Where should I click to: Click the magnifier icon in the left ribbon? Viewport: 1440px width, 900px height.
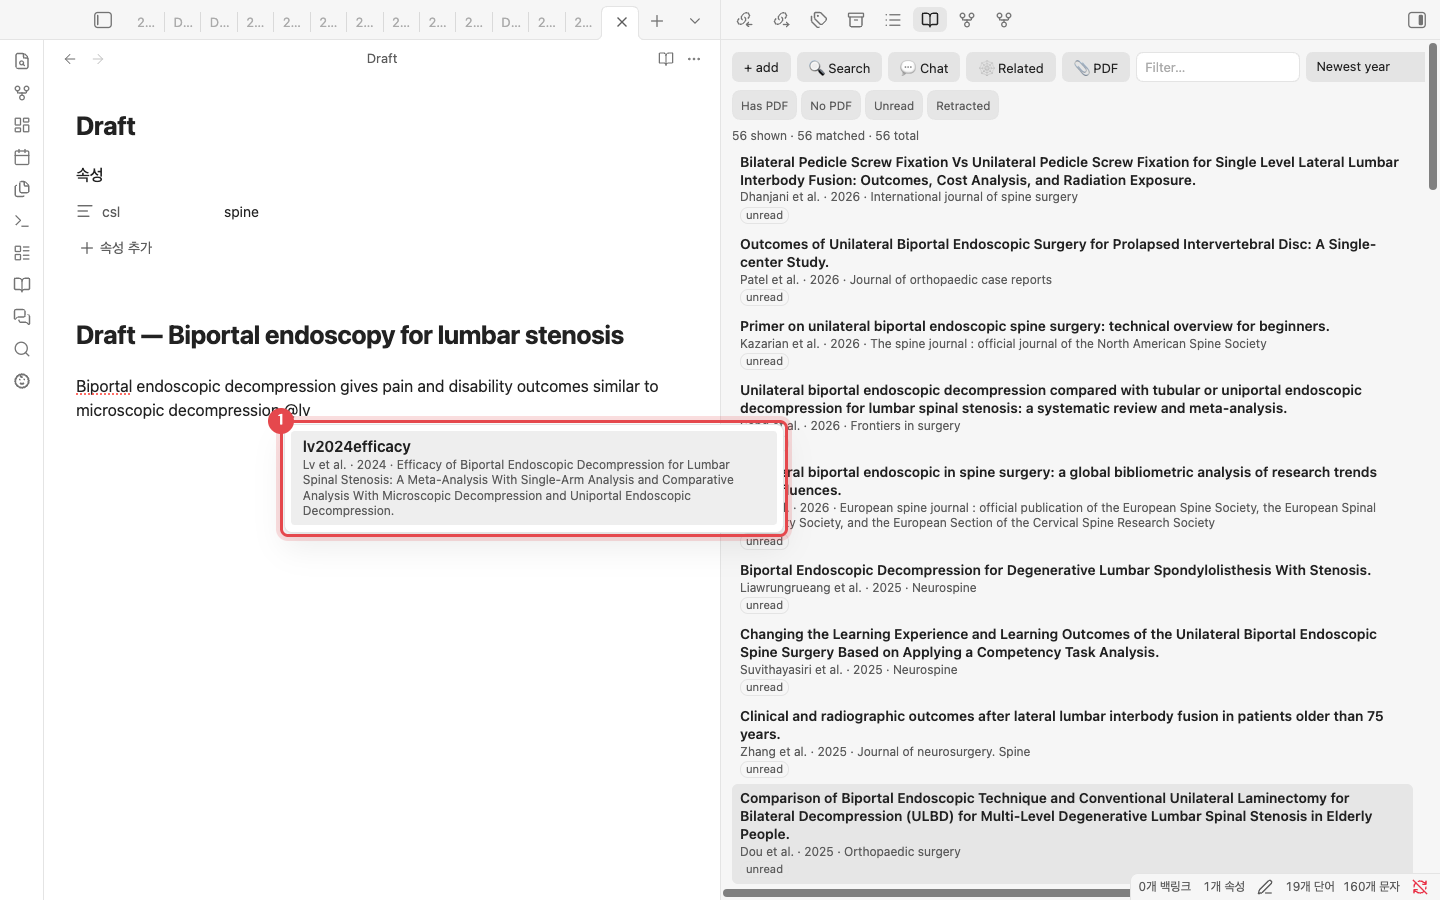(x=22, y=349)
